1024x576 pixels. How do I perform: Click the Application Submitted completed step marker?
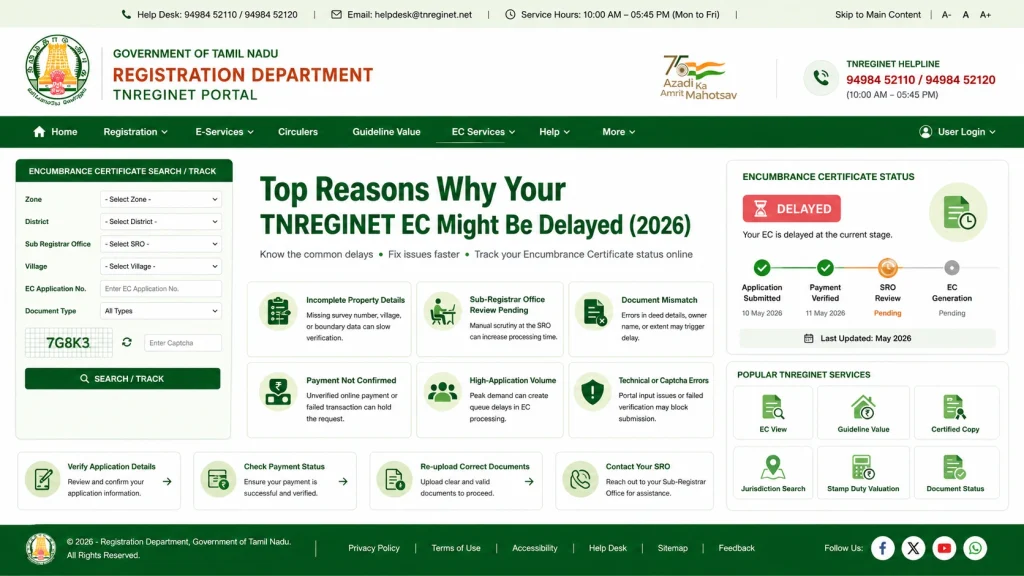[761, 268]
